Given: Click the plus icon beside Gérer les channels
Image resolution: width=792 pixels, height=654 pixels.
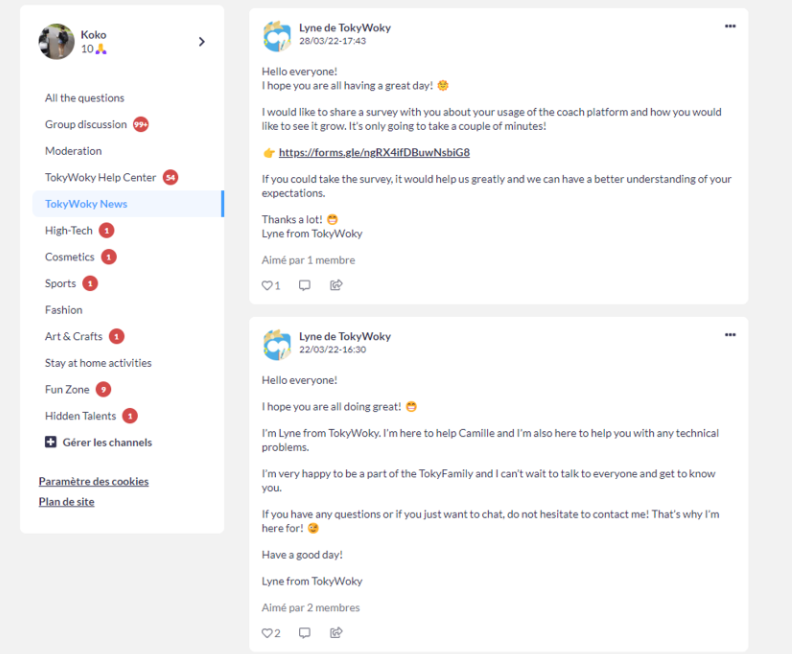Looking at the screenshot, I should click(51, 442).
